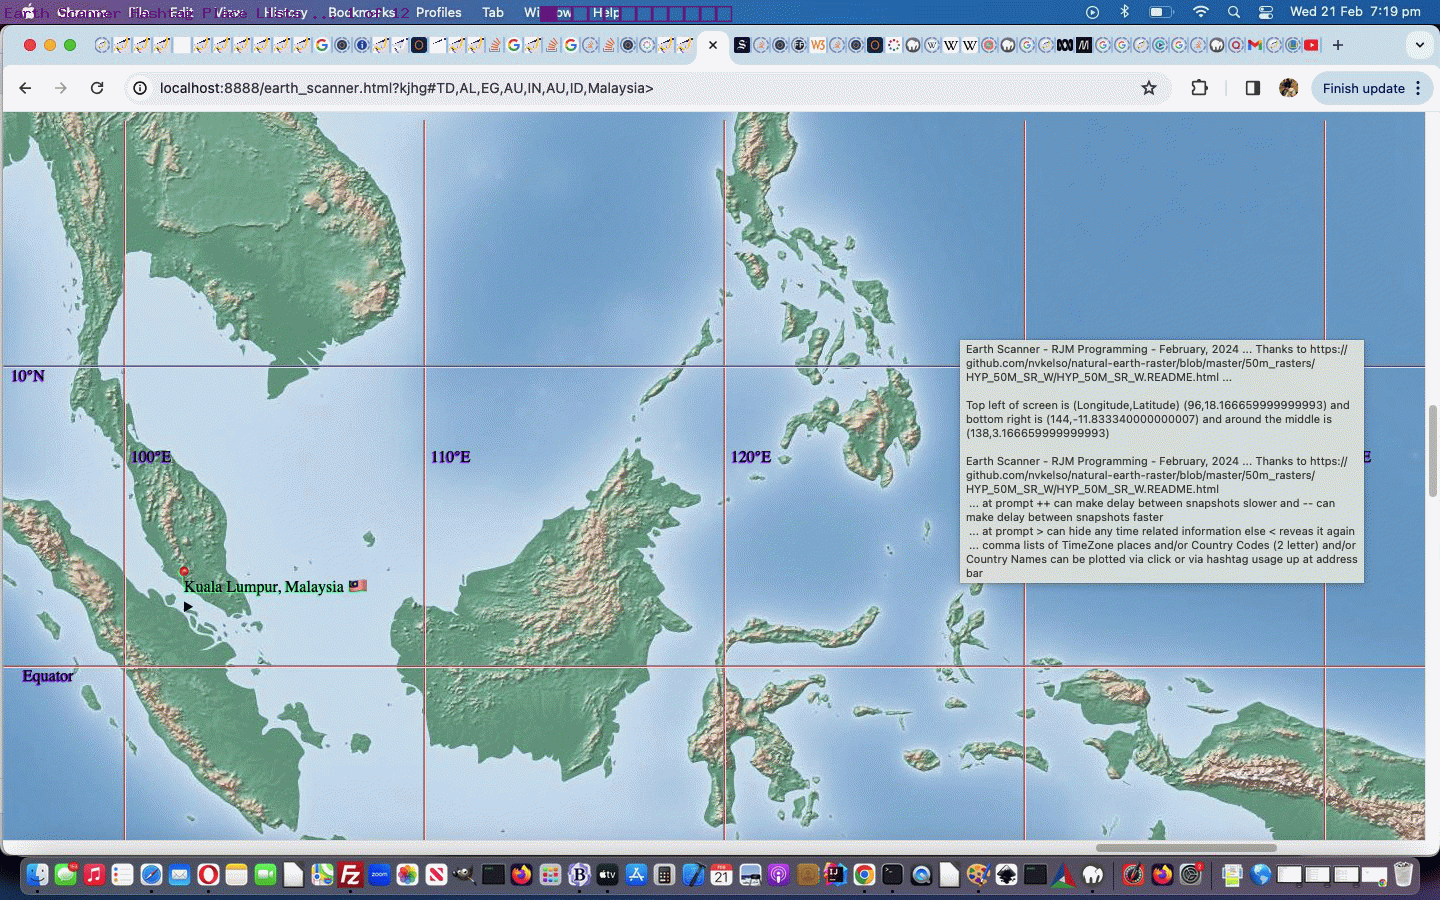1440x900 pixels.
Task: Click the Kuala Lumpur, Malaysia label
Action: pyautogui.click(x=263, y=587)
